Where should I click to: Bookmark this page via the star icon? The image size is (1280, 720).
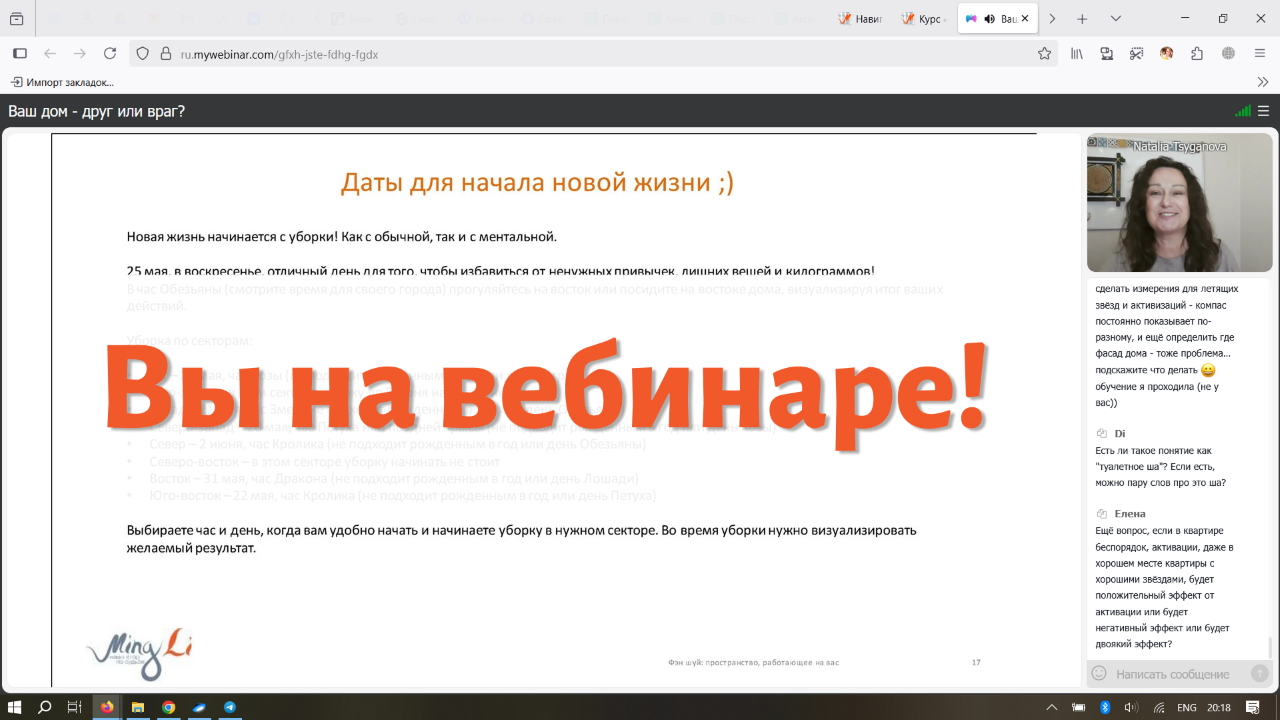pos(1046,54)
